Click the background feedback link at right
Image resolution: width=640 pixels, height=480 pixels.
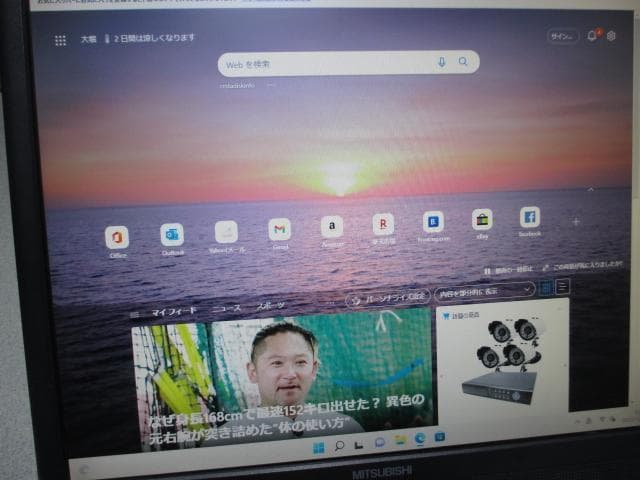coord(582,266)
